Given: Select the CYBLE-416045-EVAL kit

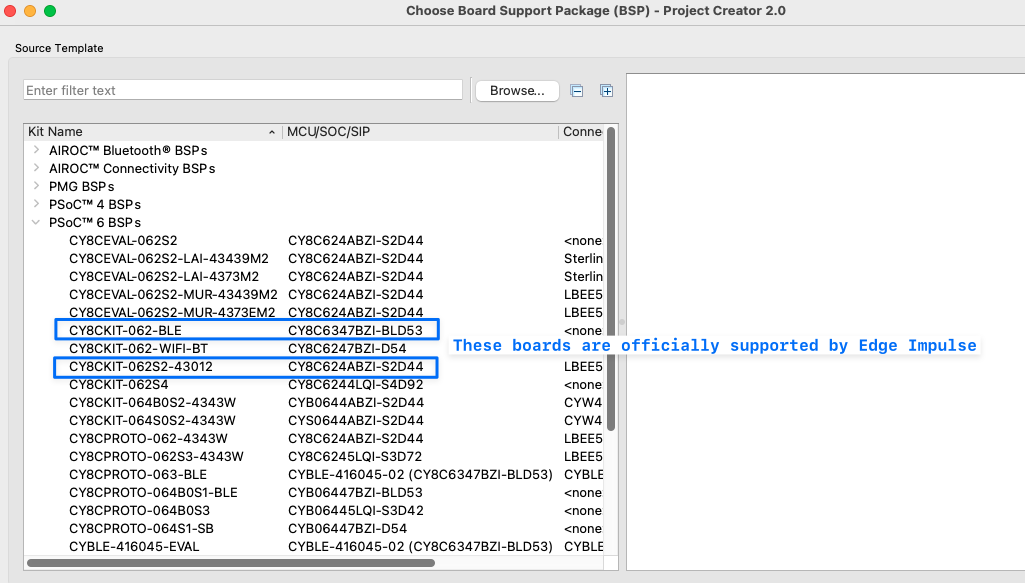Looking at the screenshot, I should pos(134,546).
